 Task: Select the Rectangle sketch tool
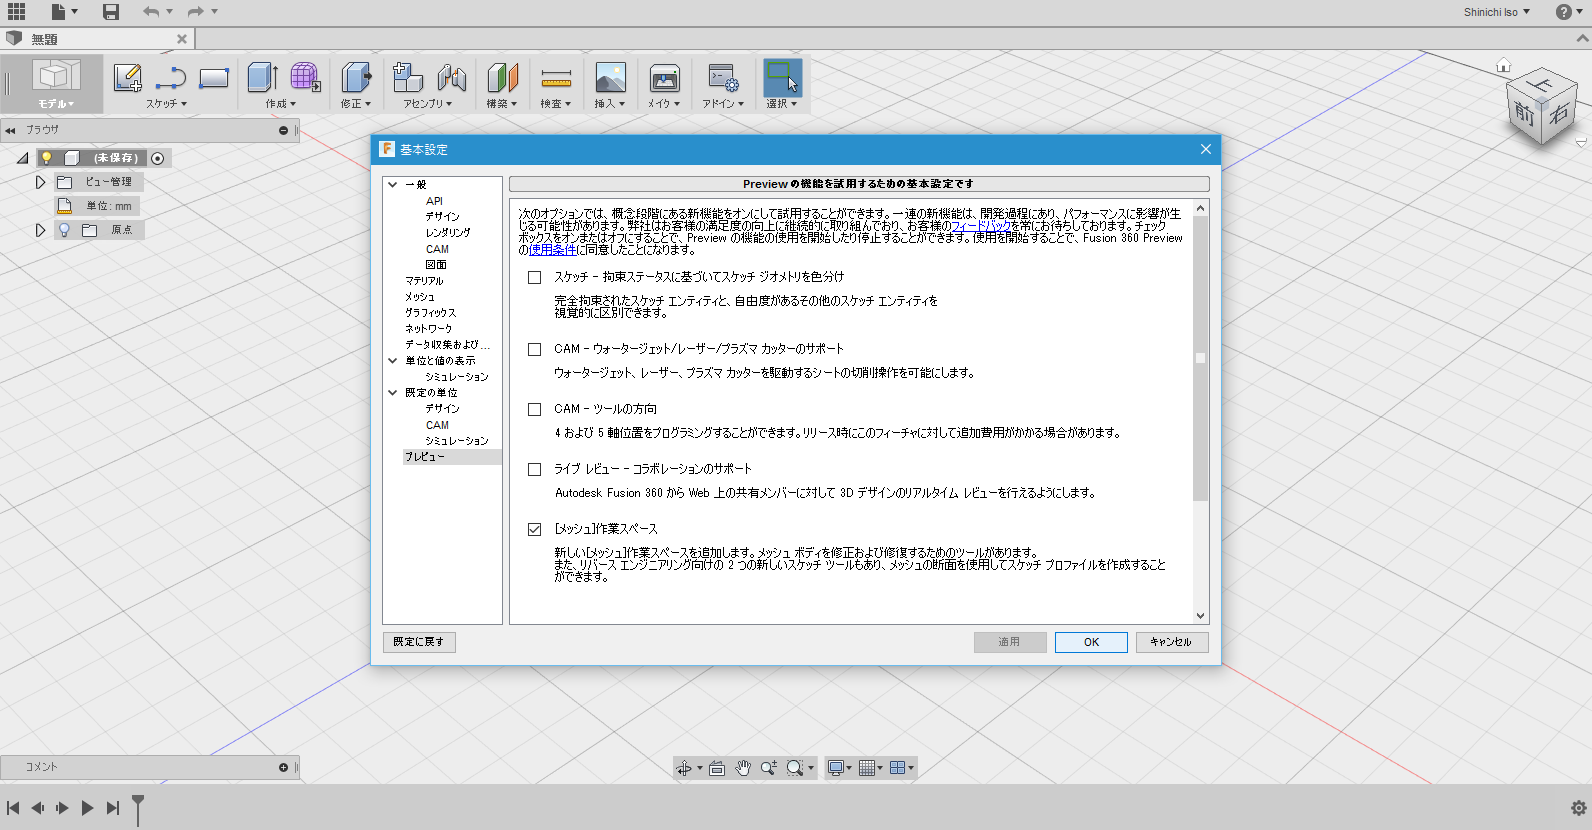214,77
